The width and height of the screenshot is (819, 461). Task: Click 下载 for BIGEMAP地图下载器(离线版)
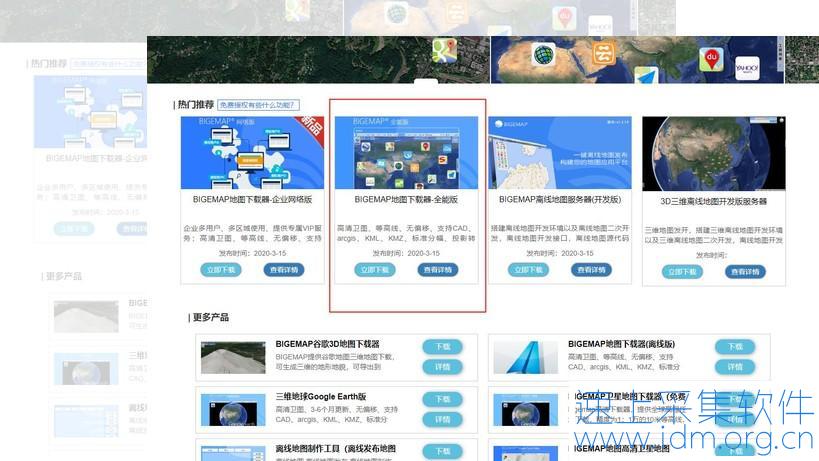pyautogui.click(x=735, y=347)
